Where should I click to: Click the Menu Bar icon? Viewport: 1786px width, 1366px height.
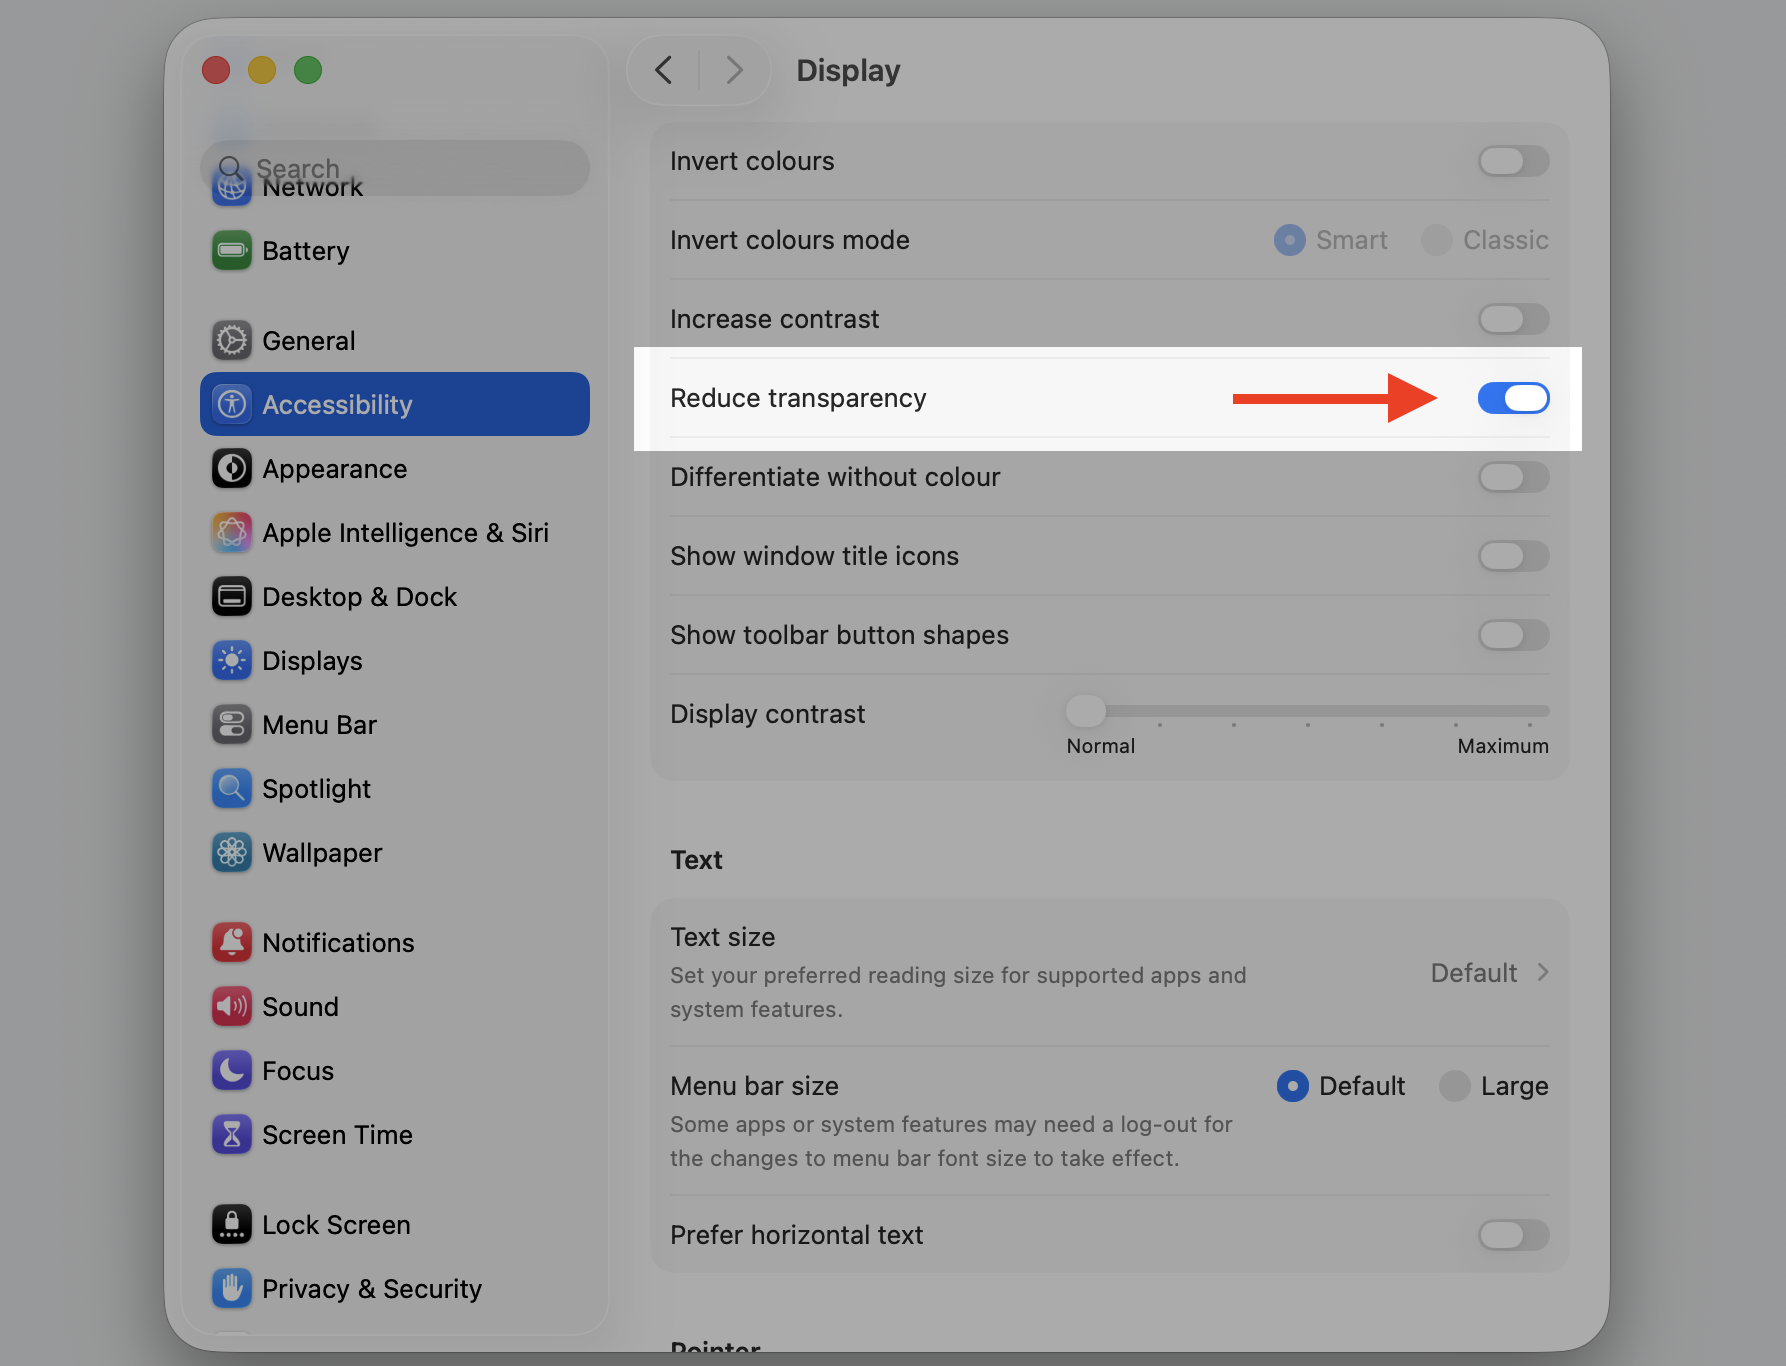click(232, 724)
